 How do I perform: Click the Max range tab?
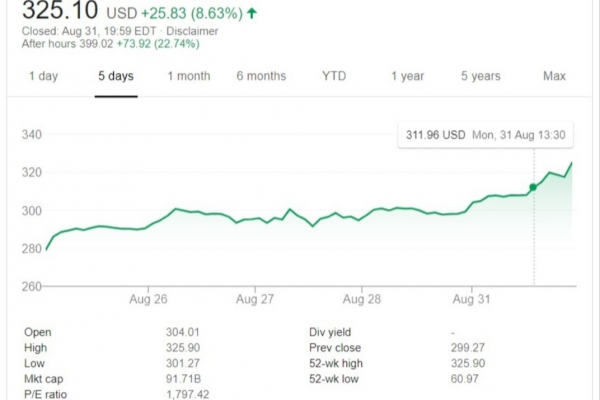click(x=554, y=76)
